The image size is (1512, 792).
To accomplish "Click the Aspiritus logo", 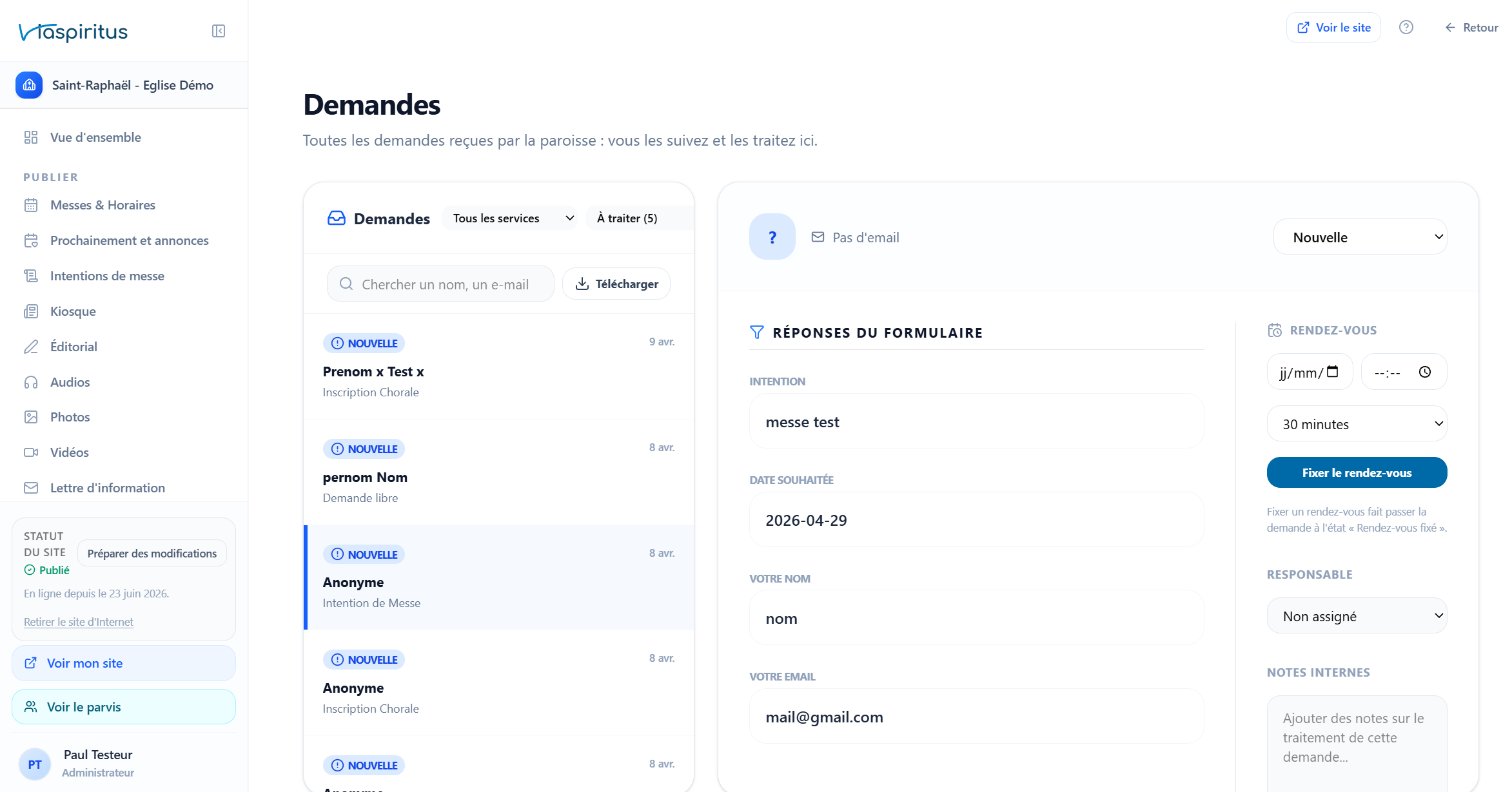I will click(x=73, y=32).
